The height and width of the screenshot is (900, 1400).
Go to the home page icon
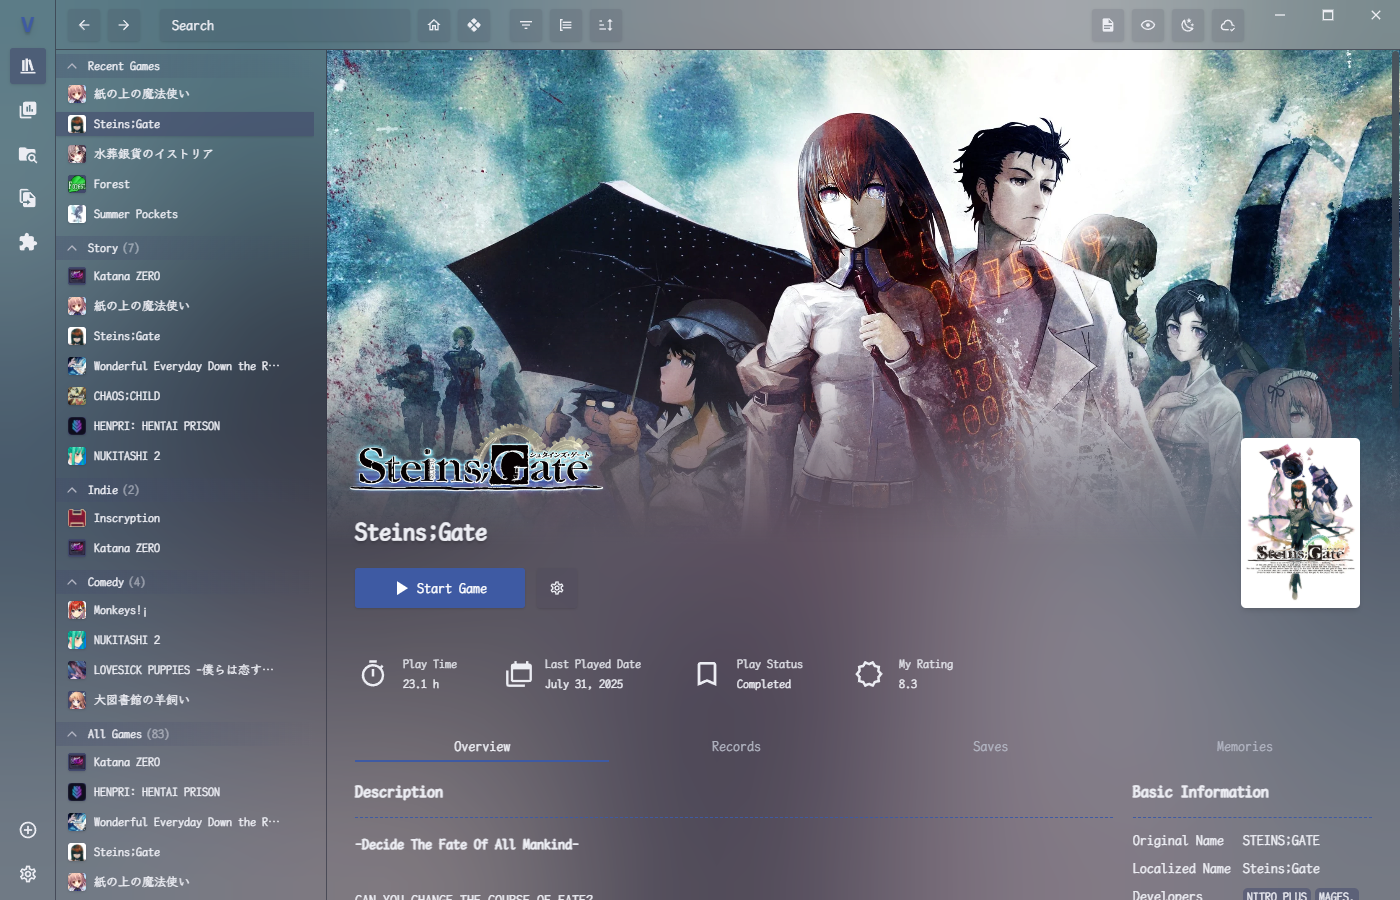[x=434, y=25]
